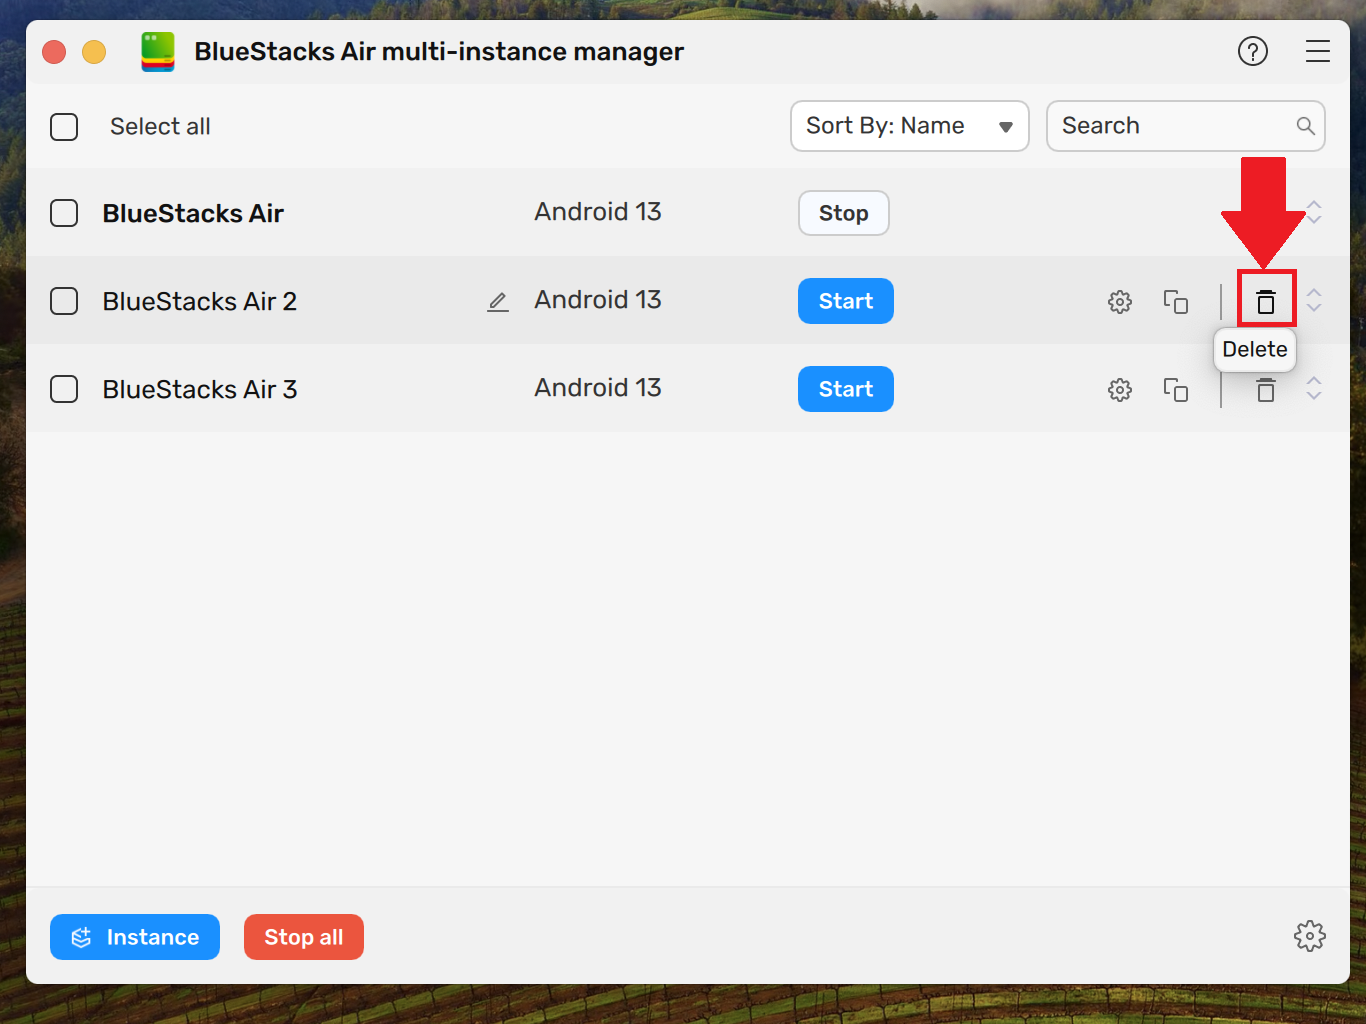Tick the Select all checkbox

64,127
